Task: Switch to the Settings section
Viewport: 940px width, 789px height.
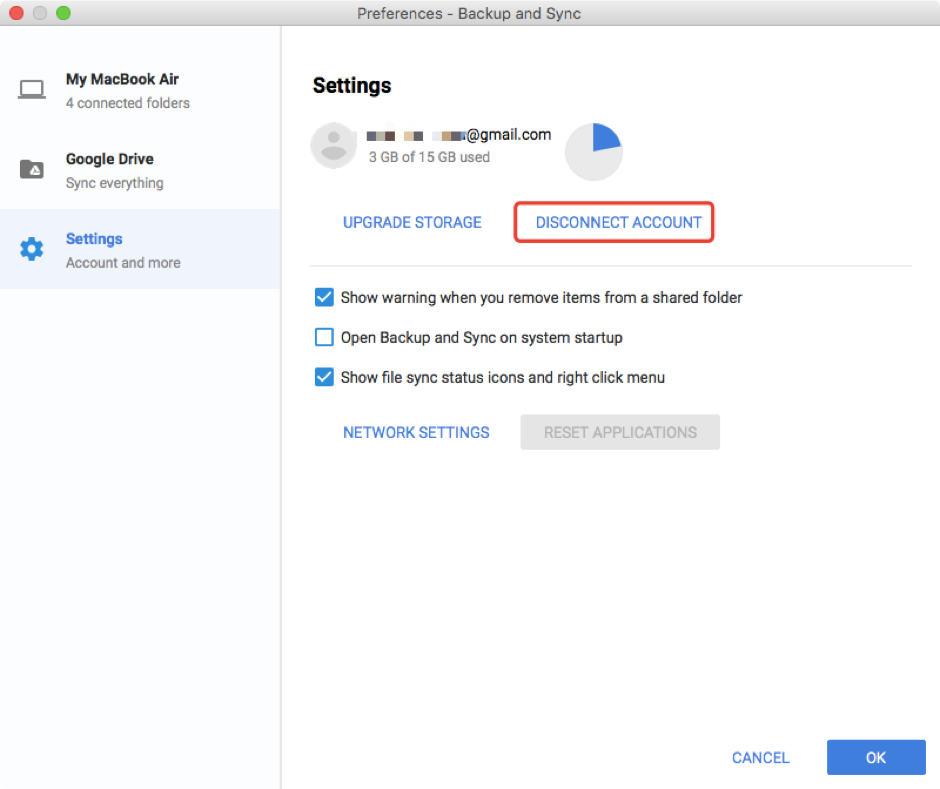Action: pos(93,239)
